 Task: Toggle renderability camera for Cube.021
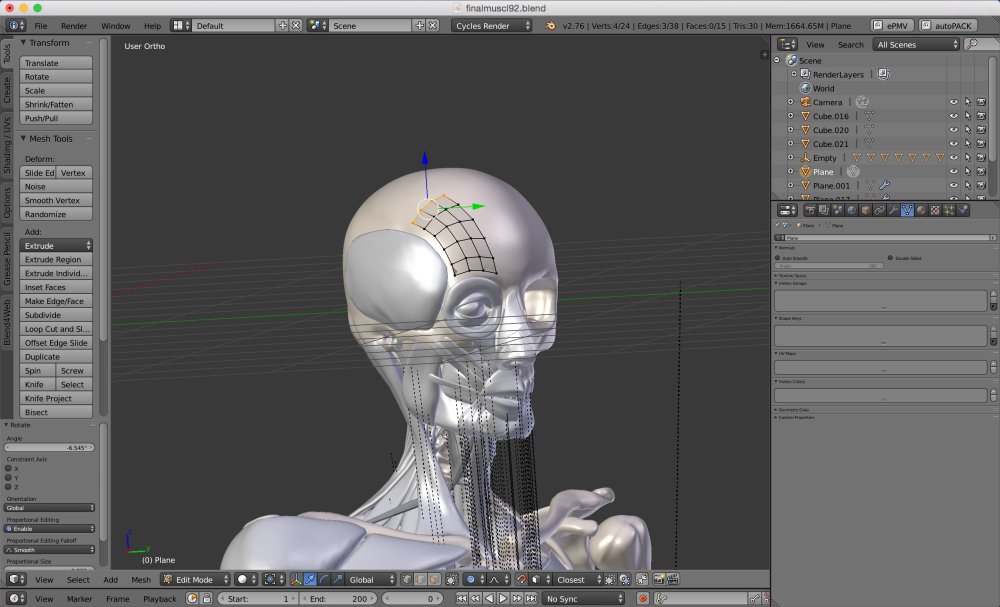982,144
